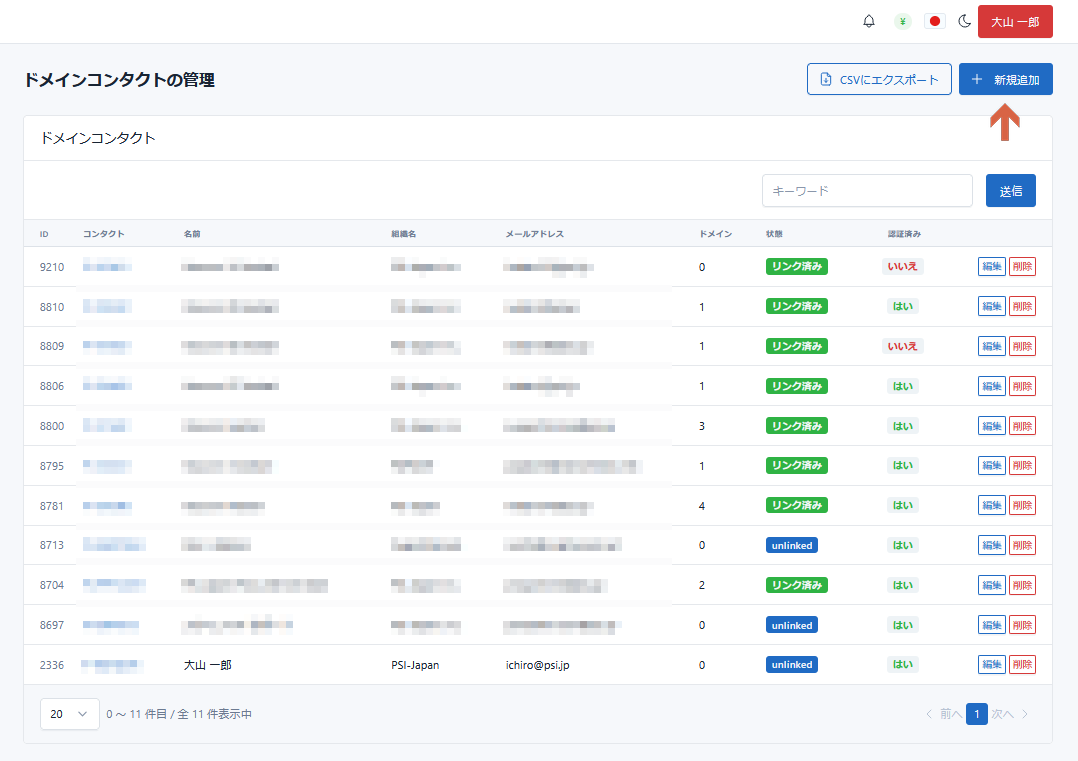This screenshot has width=1078, height=761.
Task: Open the page size dropdown showing 20
Action: click(69, 714)
